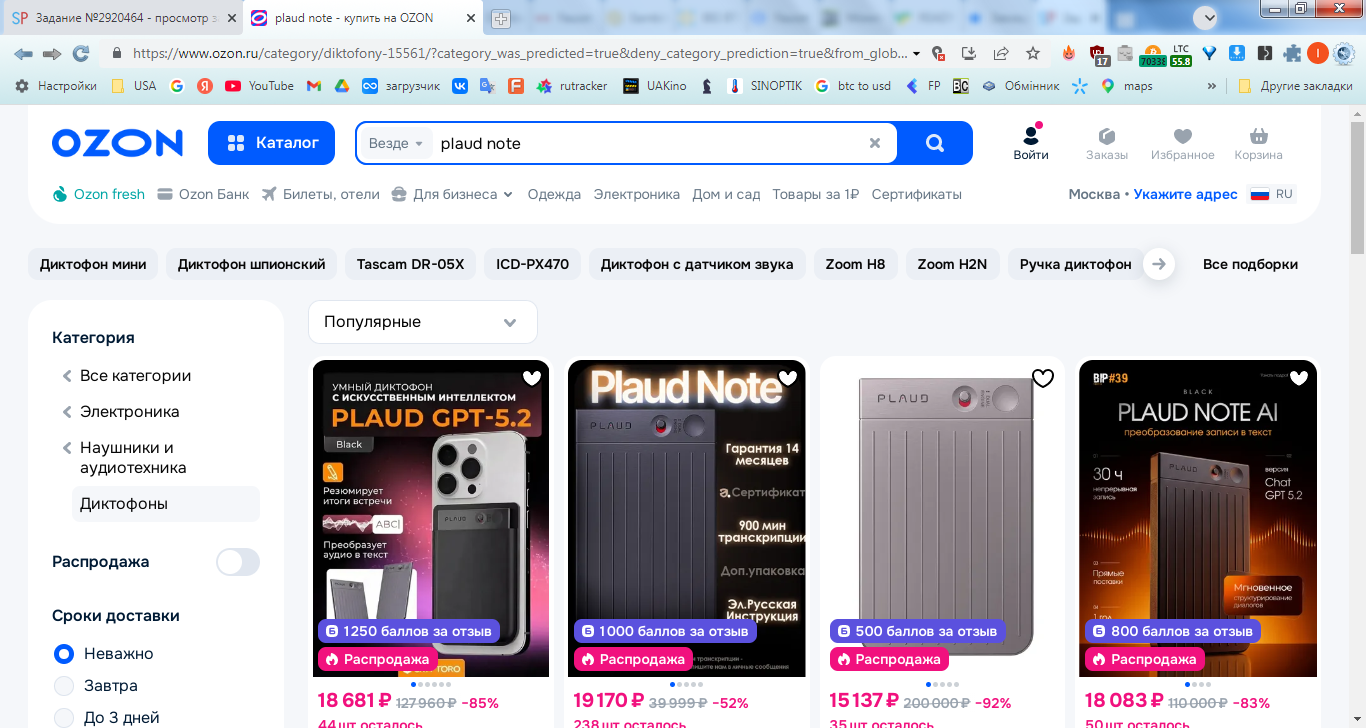Clear the search field text
1366x728 pixels.
pyautogui.click(x=875, y=143)
